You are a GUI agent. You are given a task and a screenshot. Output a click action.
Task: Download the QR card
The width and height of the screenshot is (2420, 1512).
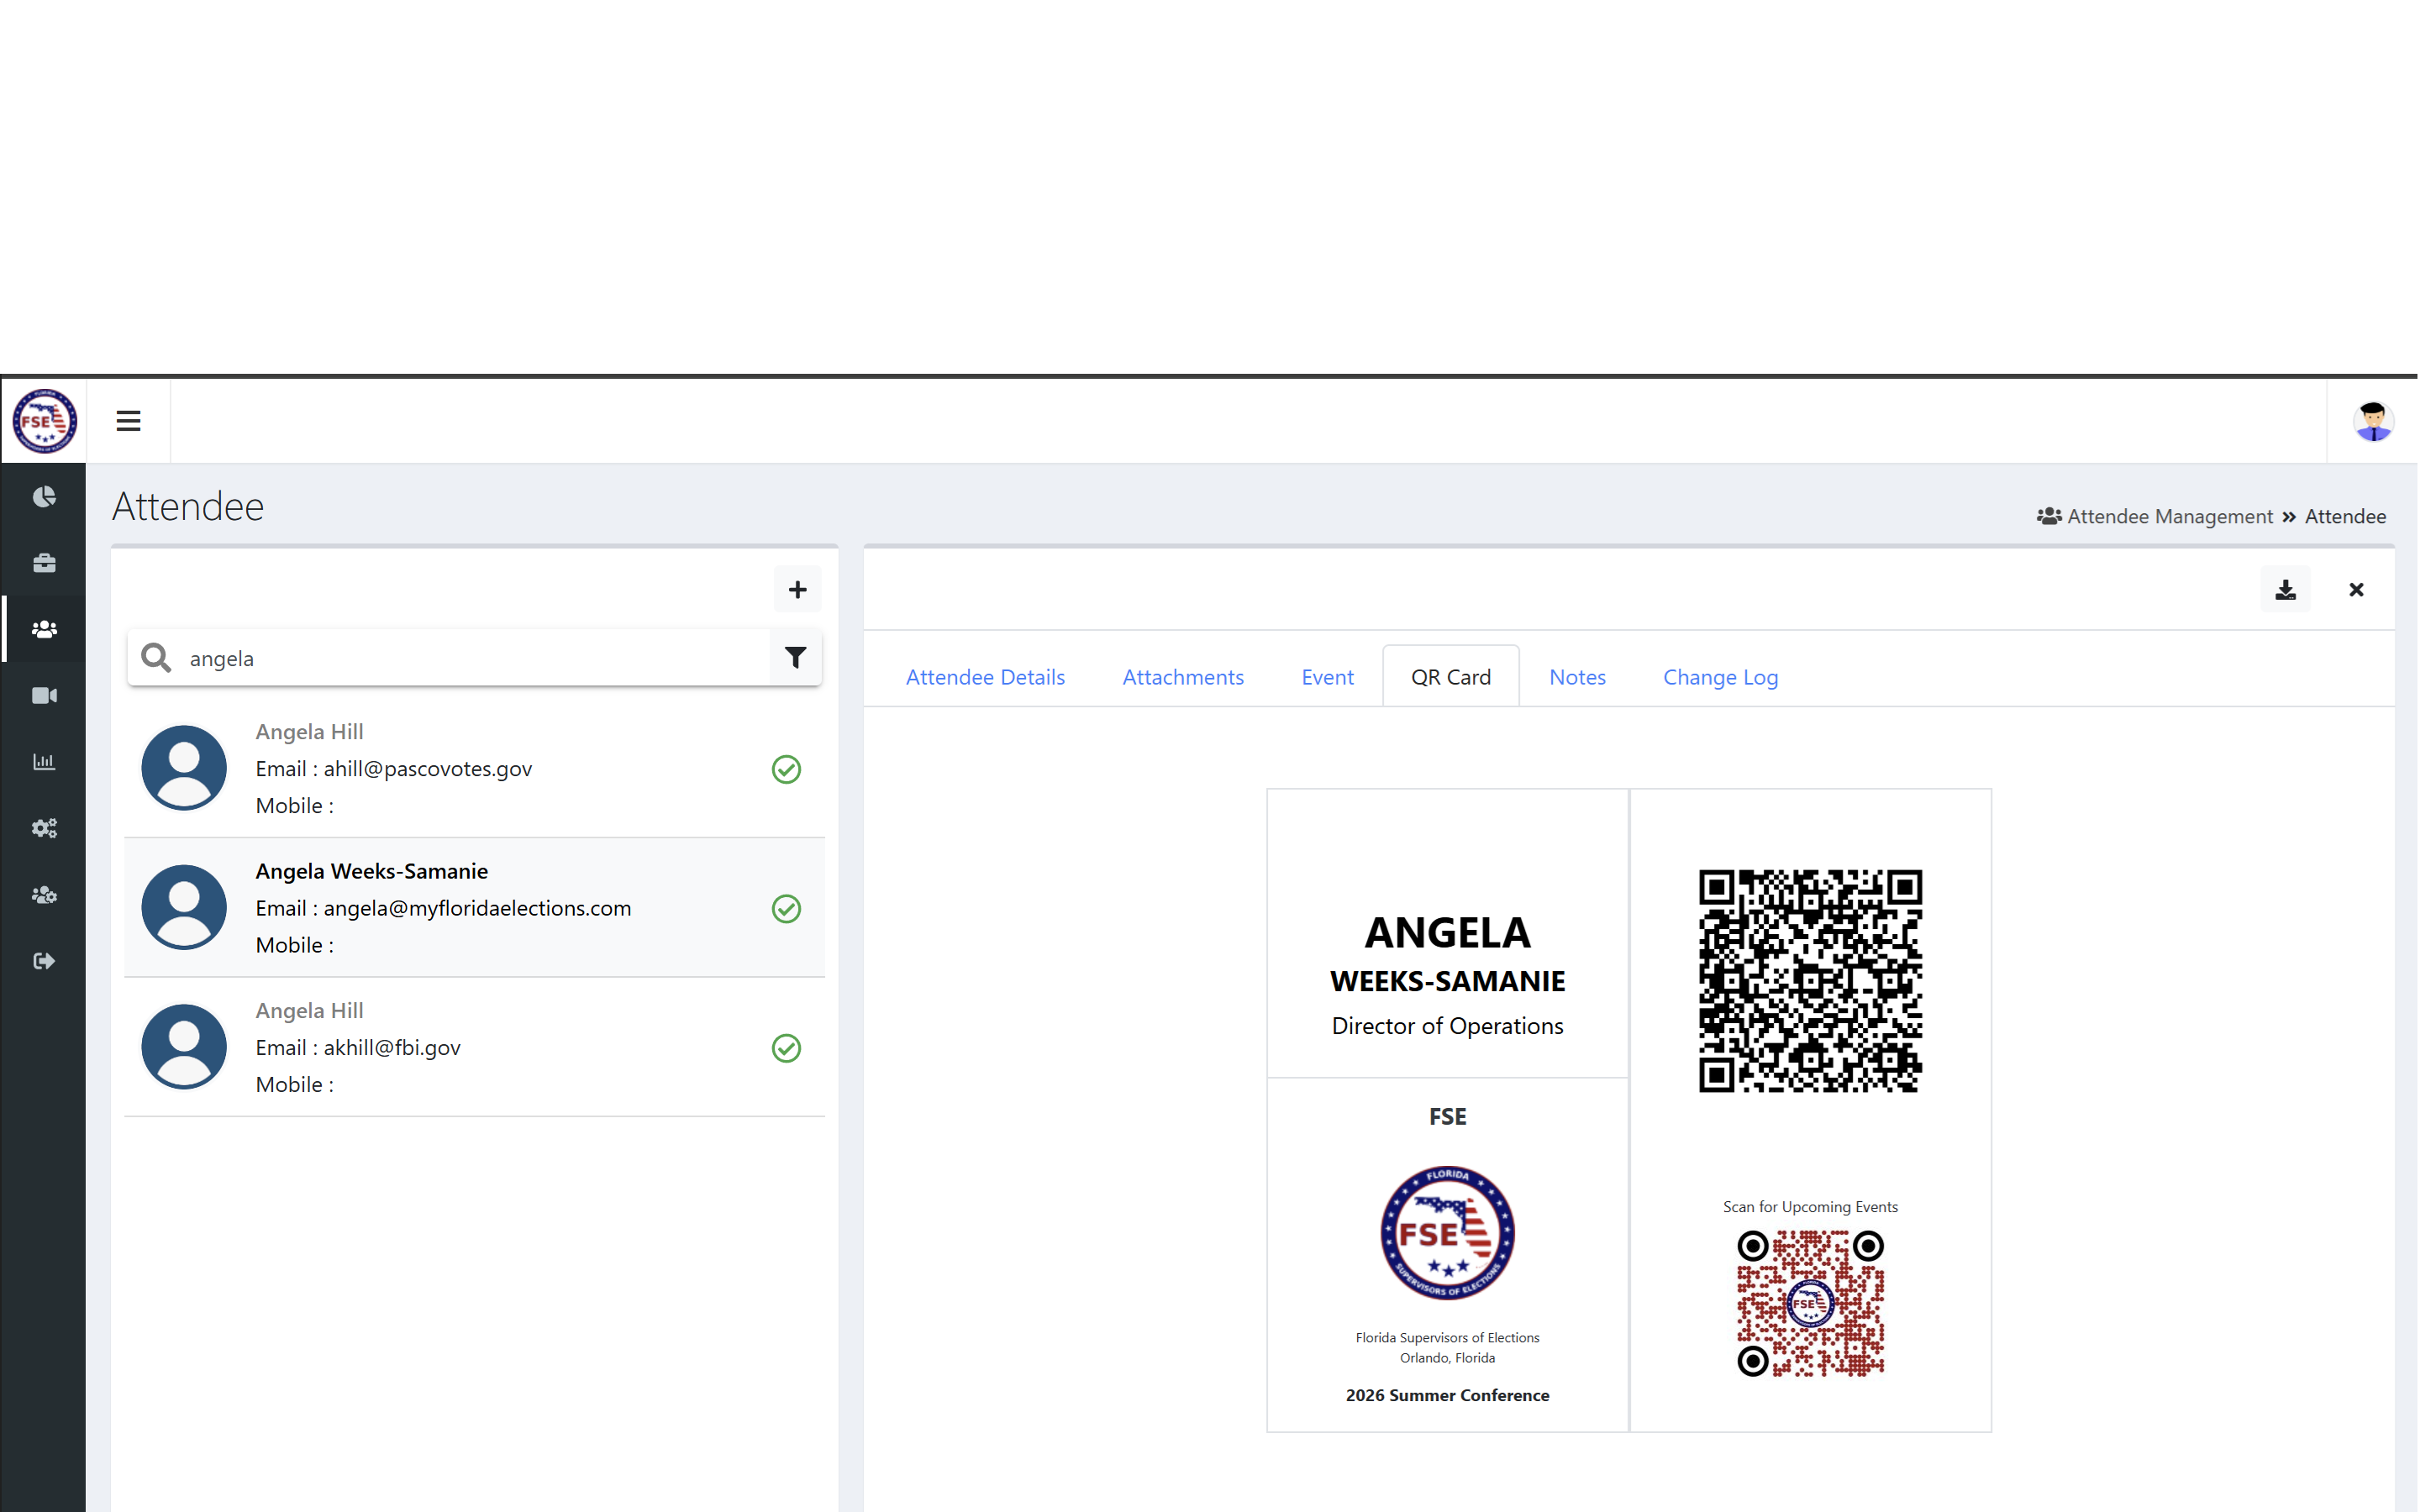[x=2286, y=590]
